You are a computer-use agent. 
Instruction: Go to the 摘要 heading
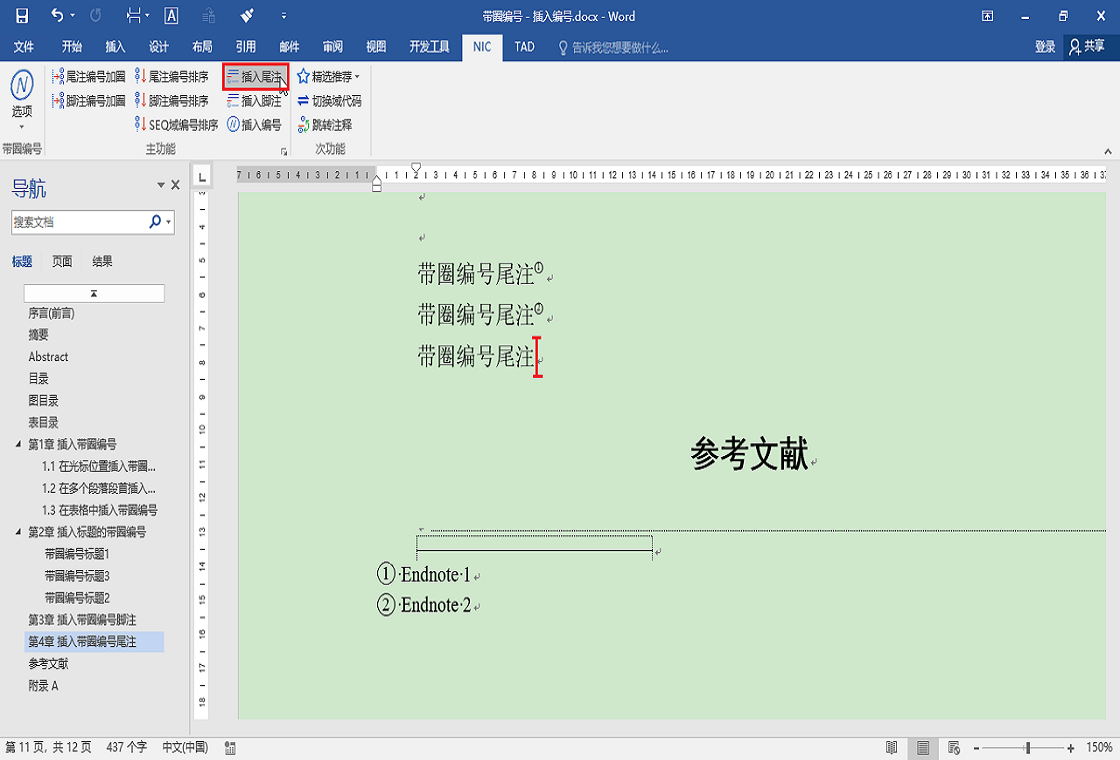(39, 335)
